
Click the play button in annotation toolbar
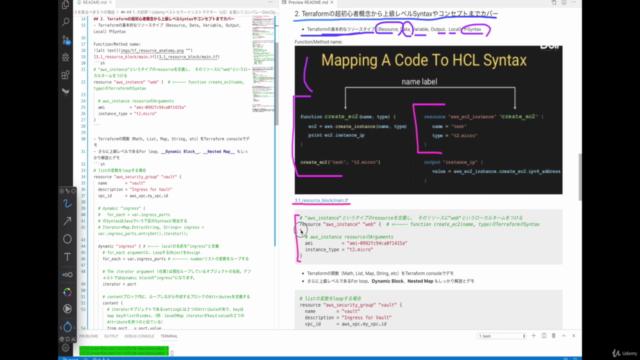coord(67,309)
